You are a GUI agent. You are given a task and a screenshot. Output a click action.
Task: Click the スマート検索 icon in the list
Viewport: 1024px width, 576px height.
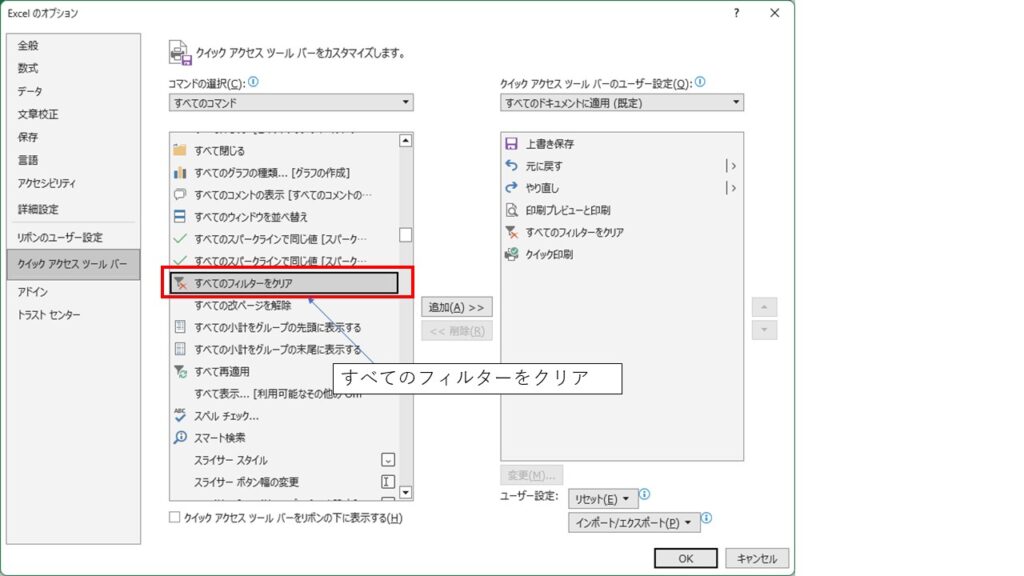pos(181,437)
